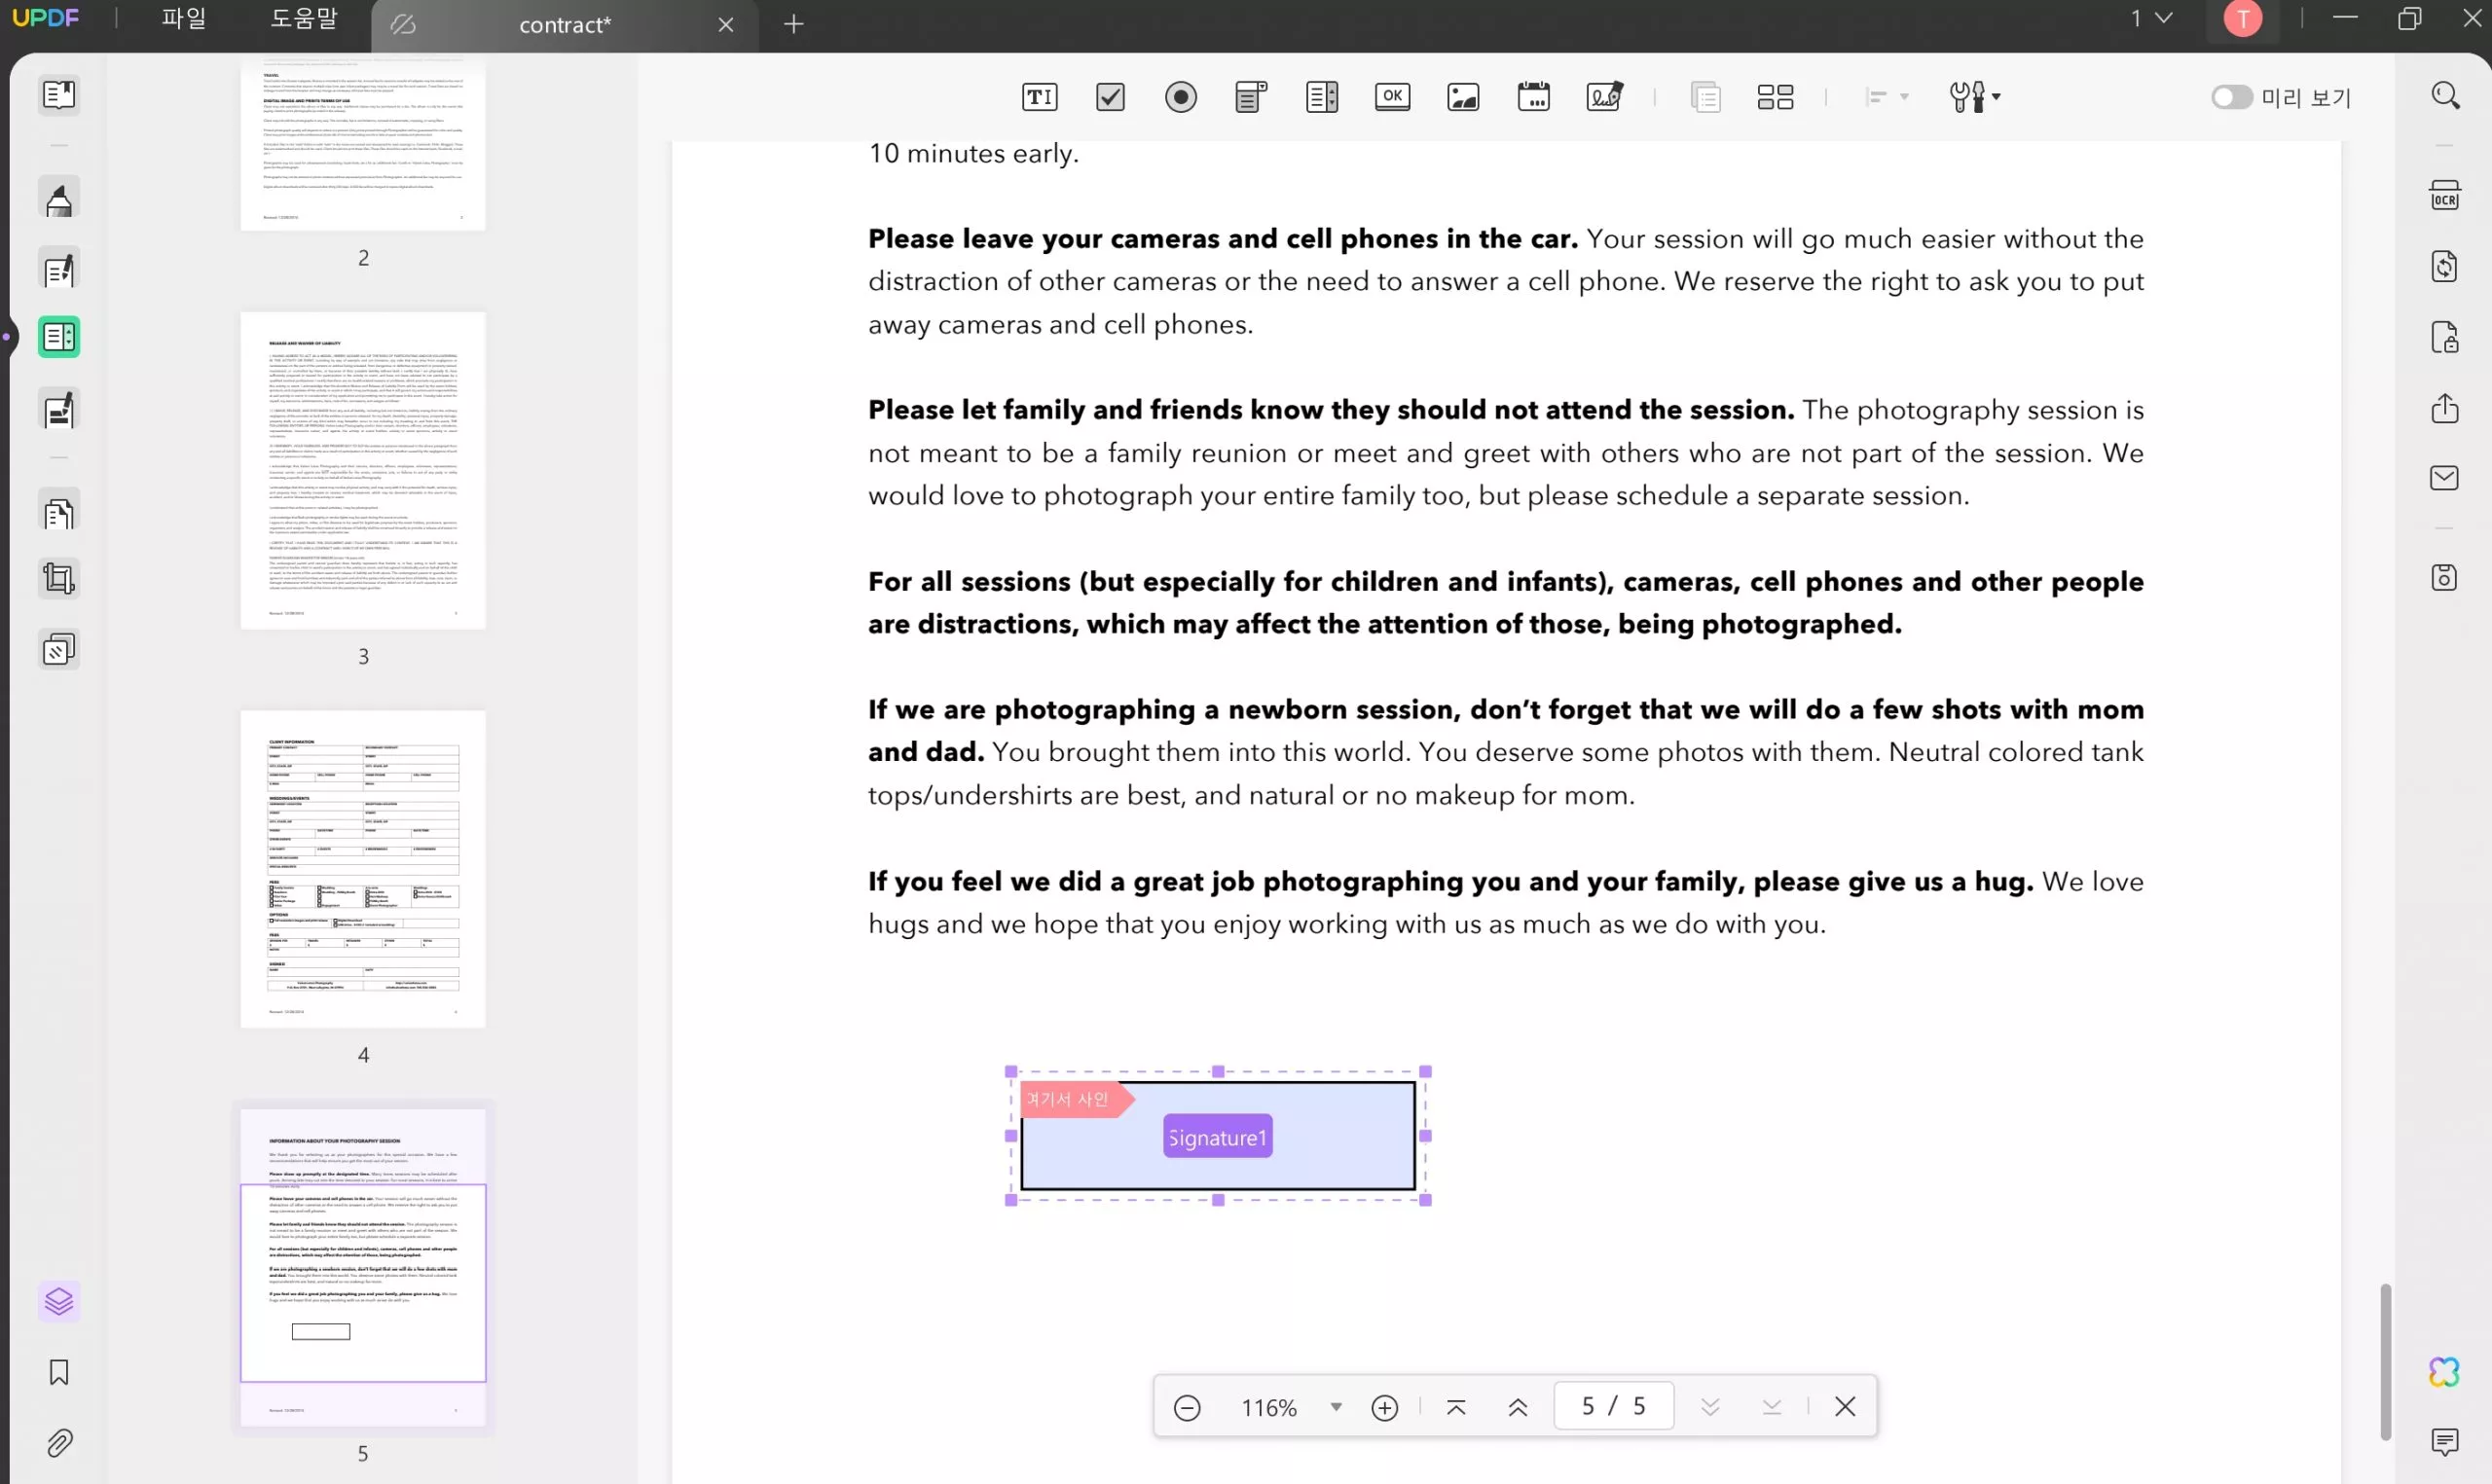Click the Share upload icon

(x=2445, y=408)
